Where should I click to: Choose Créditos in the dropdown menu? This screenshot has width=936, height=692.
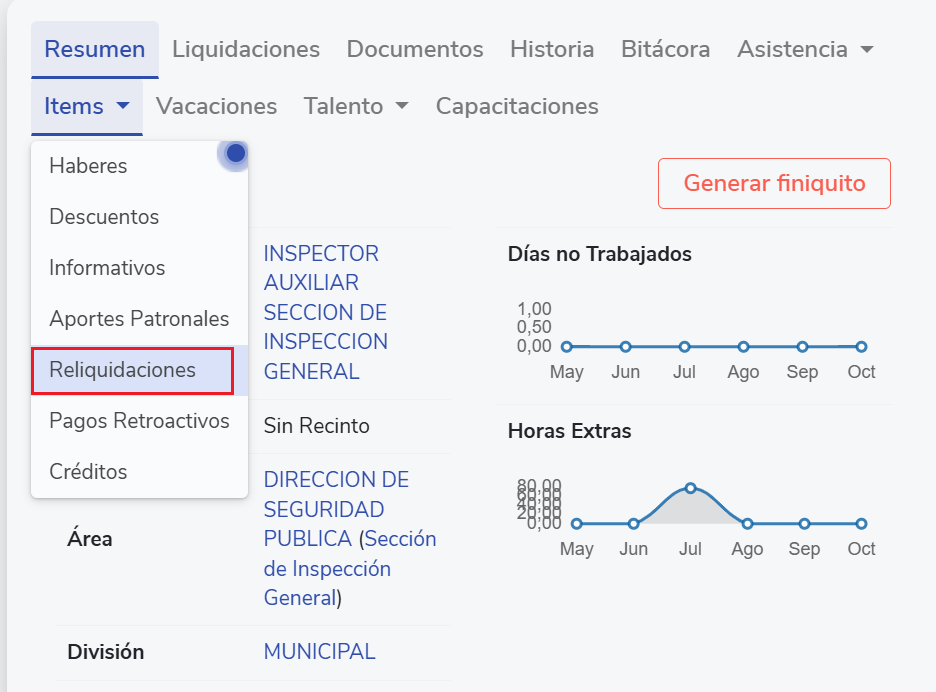tap(88, 472)
